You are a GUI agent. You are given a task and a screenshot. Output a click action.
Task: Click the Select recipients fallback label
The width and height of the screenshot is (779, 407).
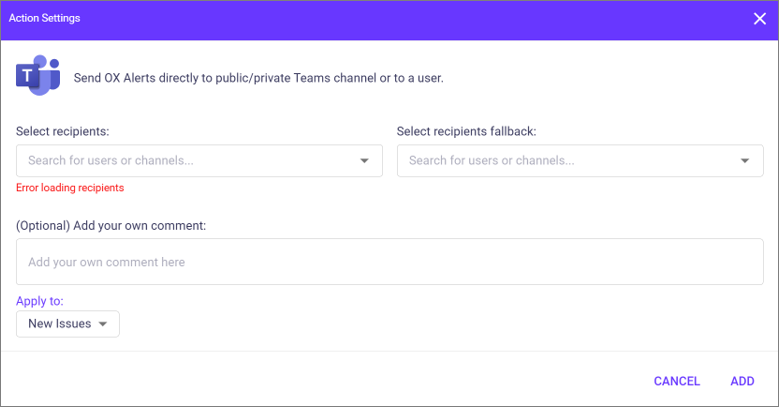tap(467, 131)
